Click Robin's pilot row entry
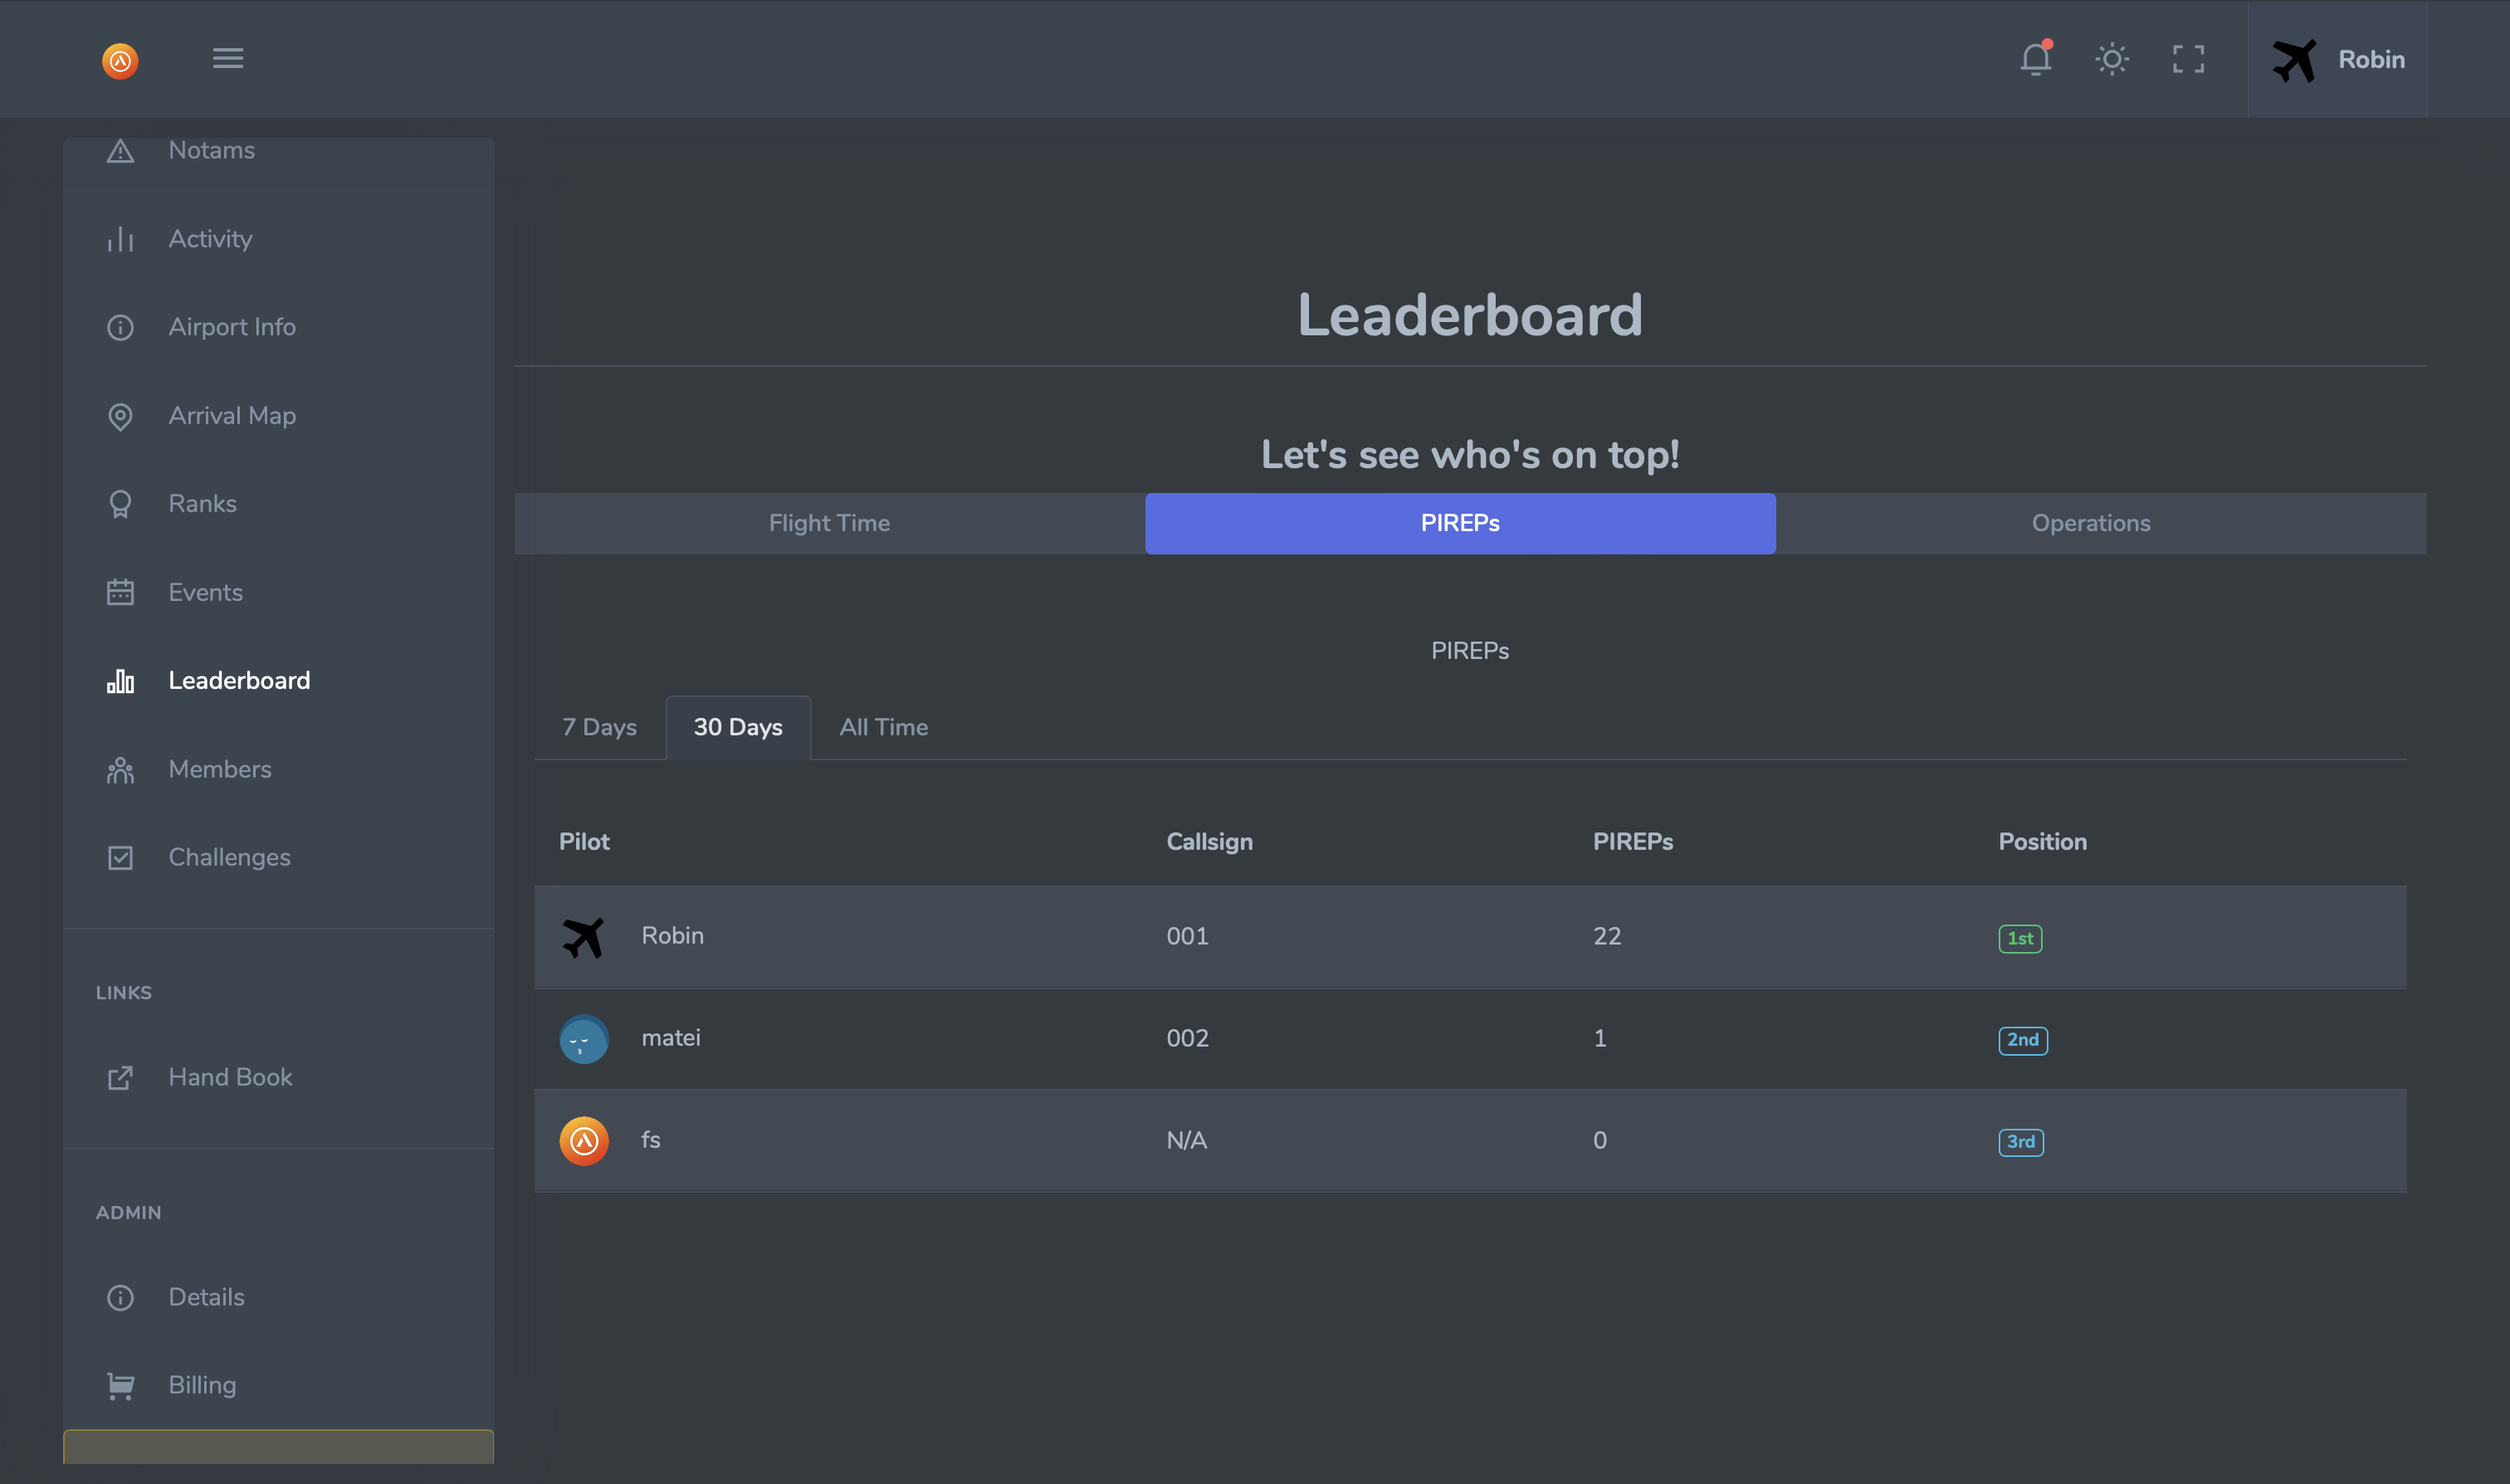The height and width of the screenshot is (1484, 2510). (x=1470, y=936)
